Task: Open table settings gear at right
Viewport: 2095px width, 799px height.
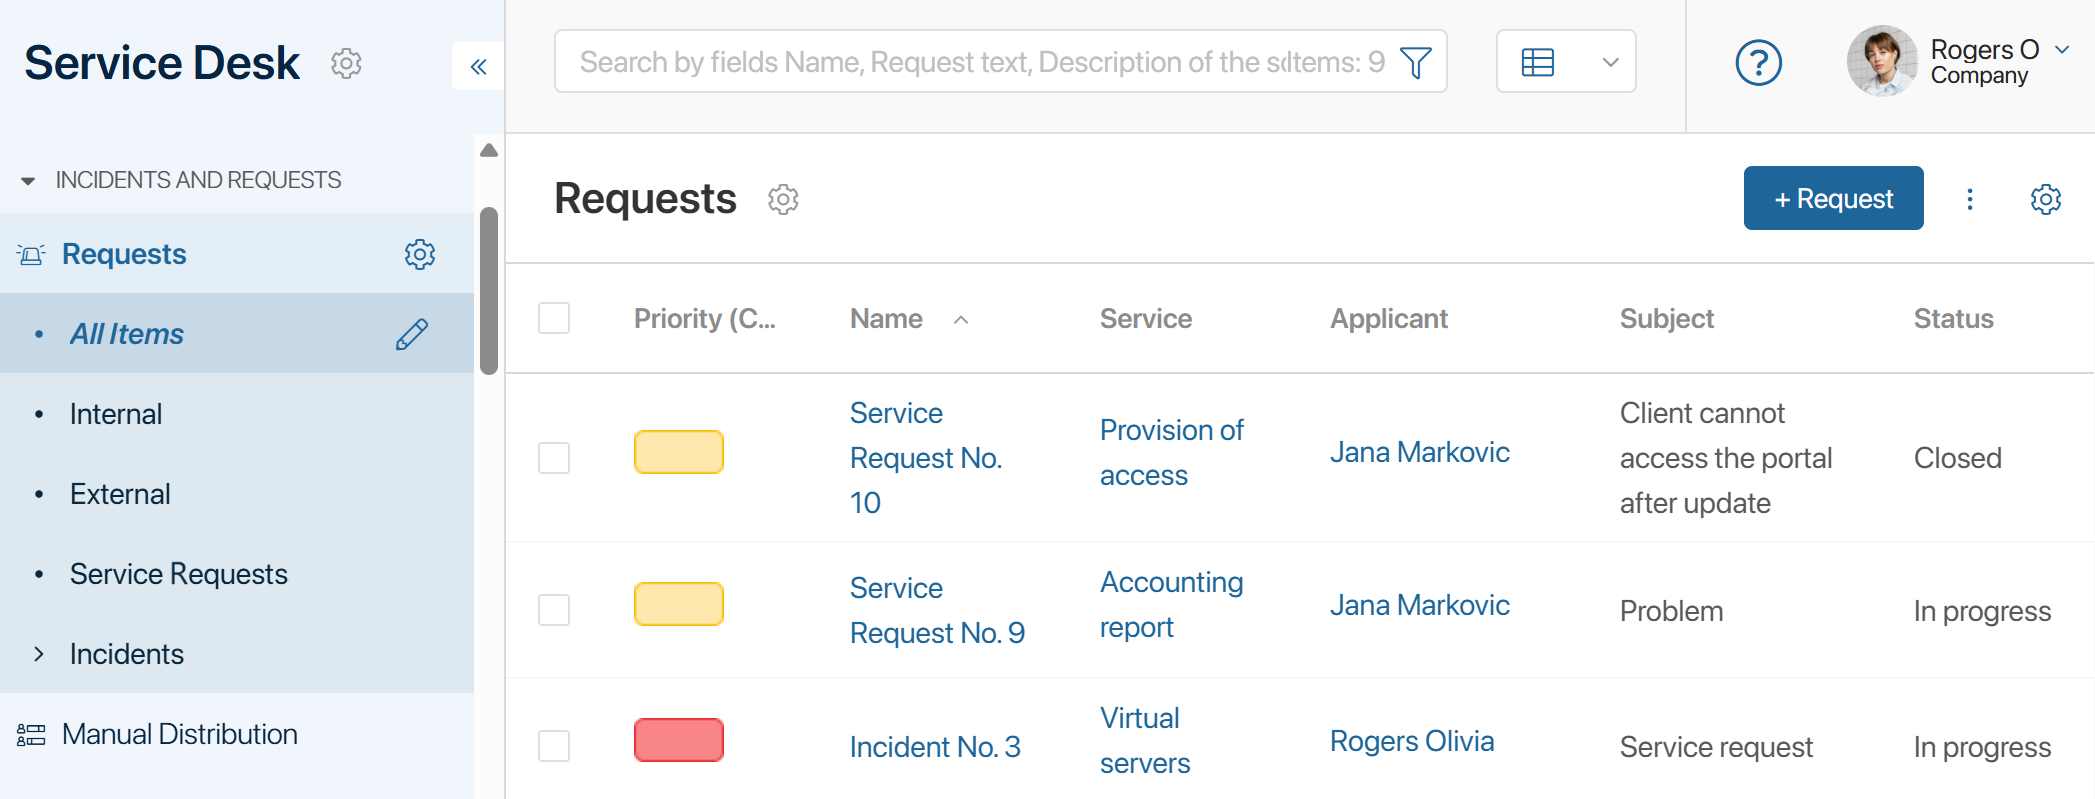Action: [2045, 199]
